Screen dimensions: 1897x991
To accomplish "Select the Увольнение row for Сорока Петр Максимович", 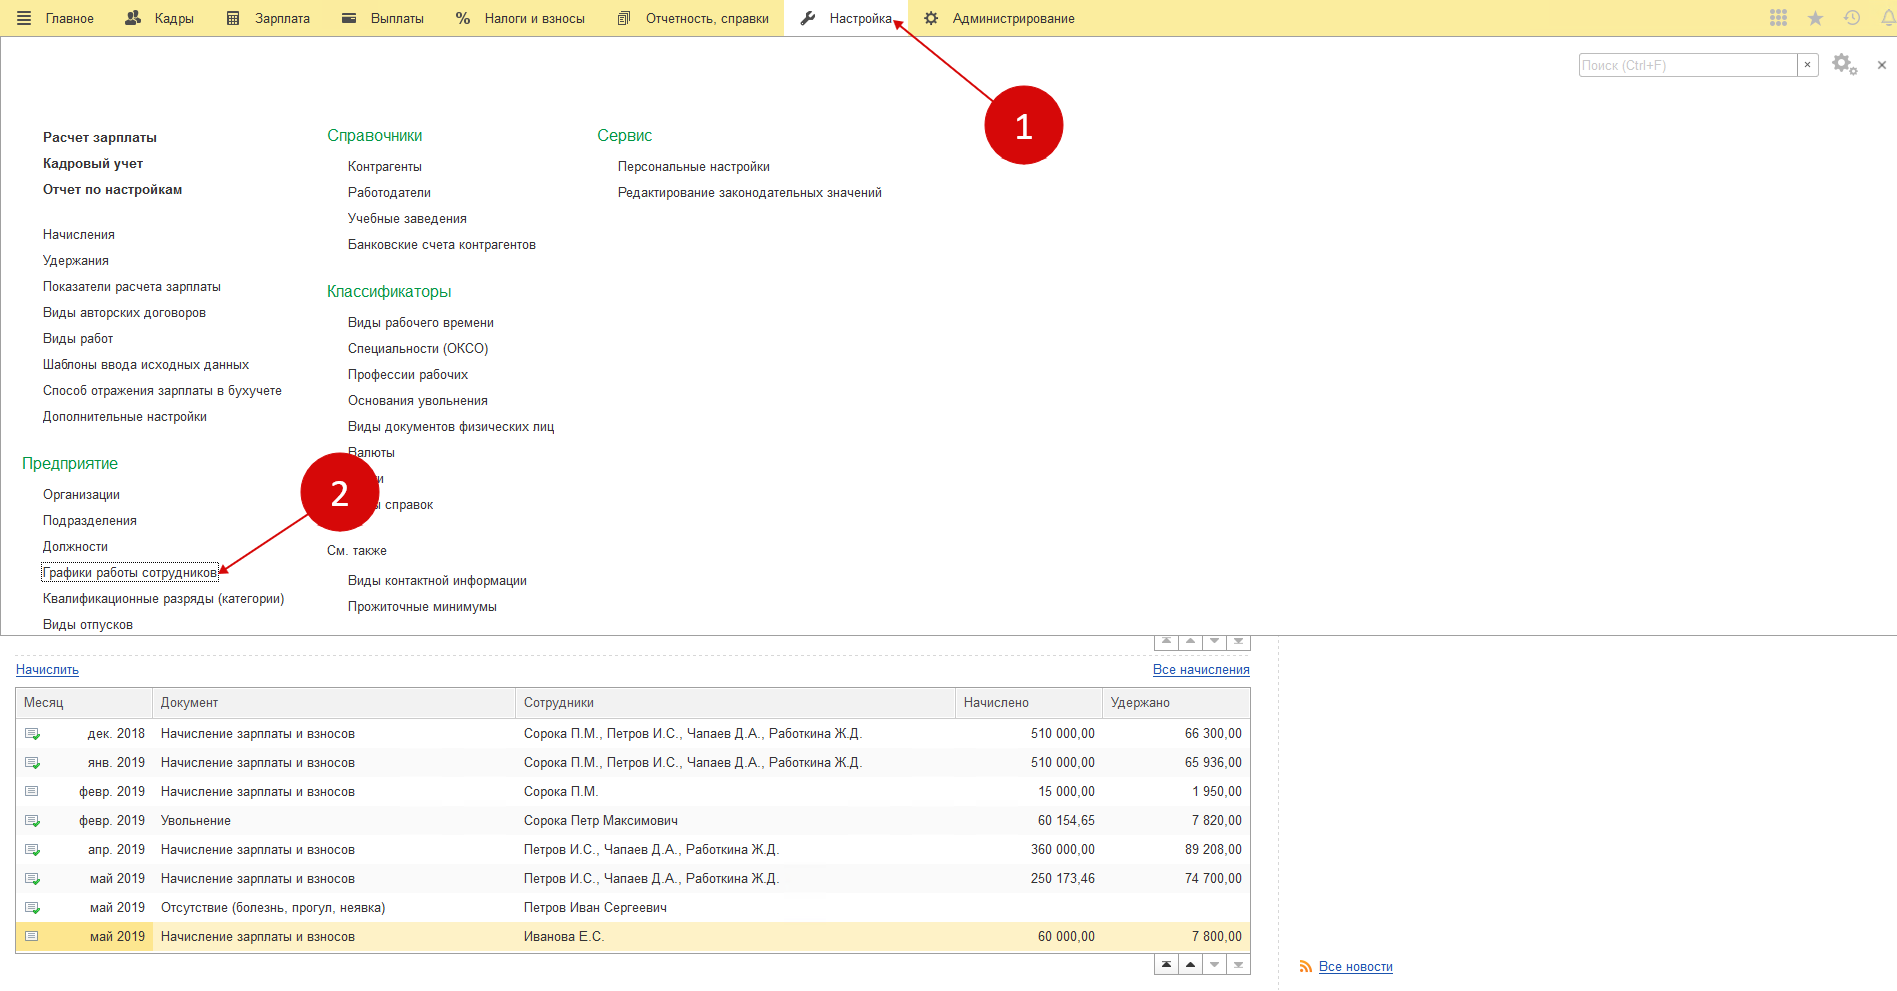I will [x=632, y=820].
